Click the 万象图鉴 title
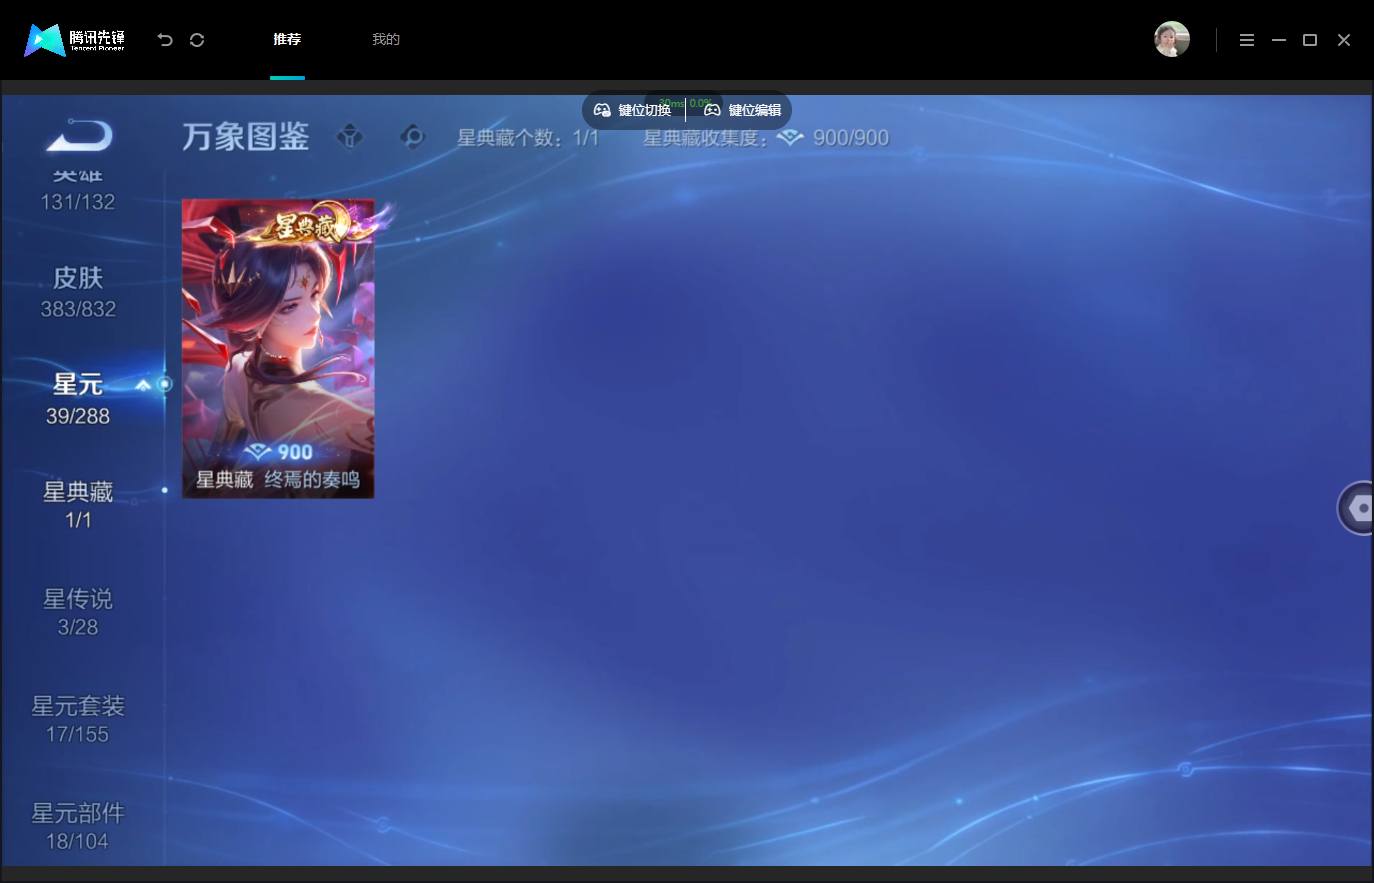Screen dimensions: 1374x883 tap(246, 137)
